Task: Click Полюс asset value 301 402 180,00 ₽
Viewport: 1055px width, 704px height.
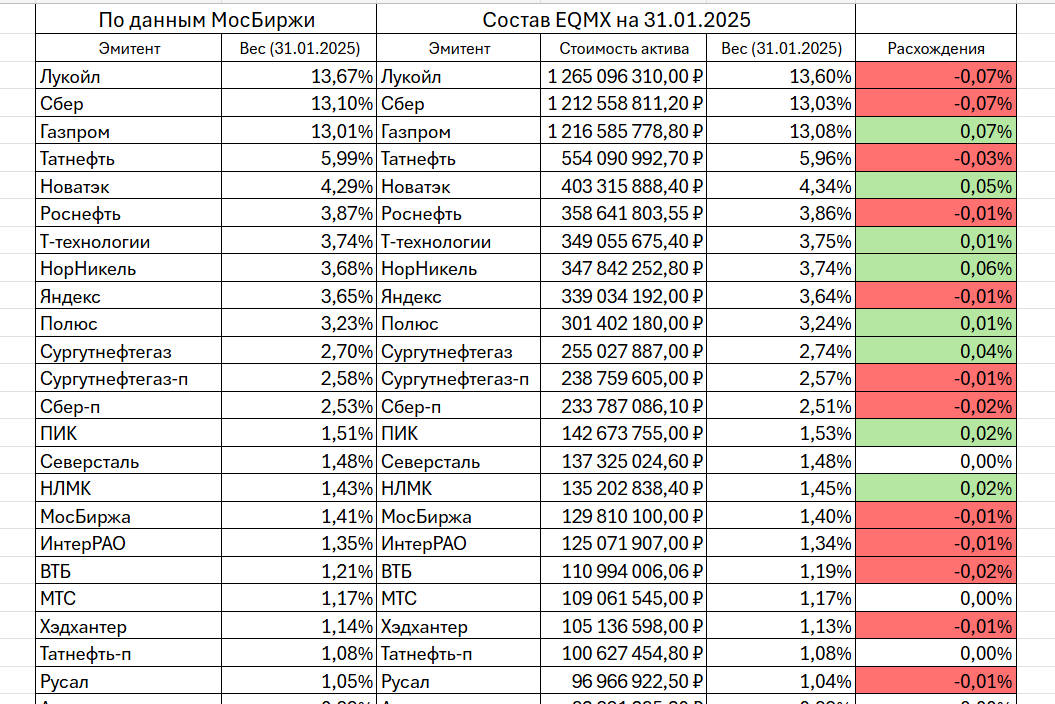Action: tap(624, 324)
